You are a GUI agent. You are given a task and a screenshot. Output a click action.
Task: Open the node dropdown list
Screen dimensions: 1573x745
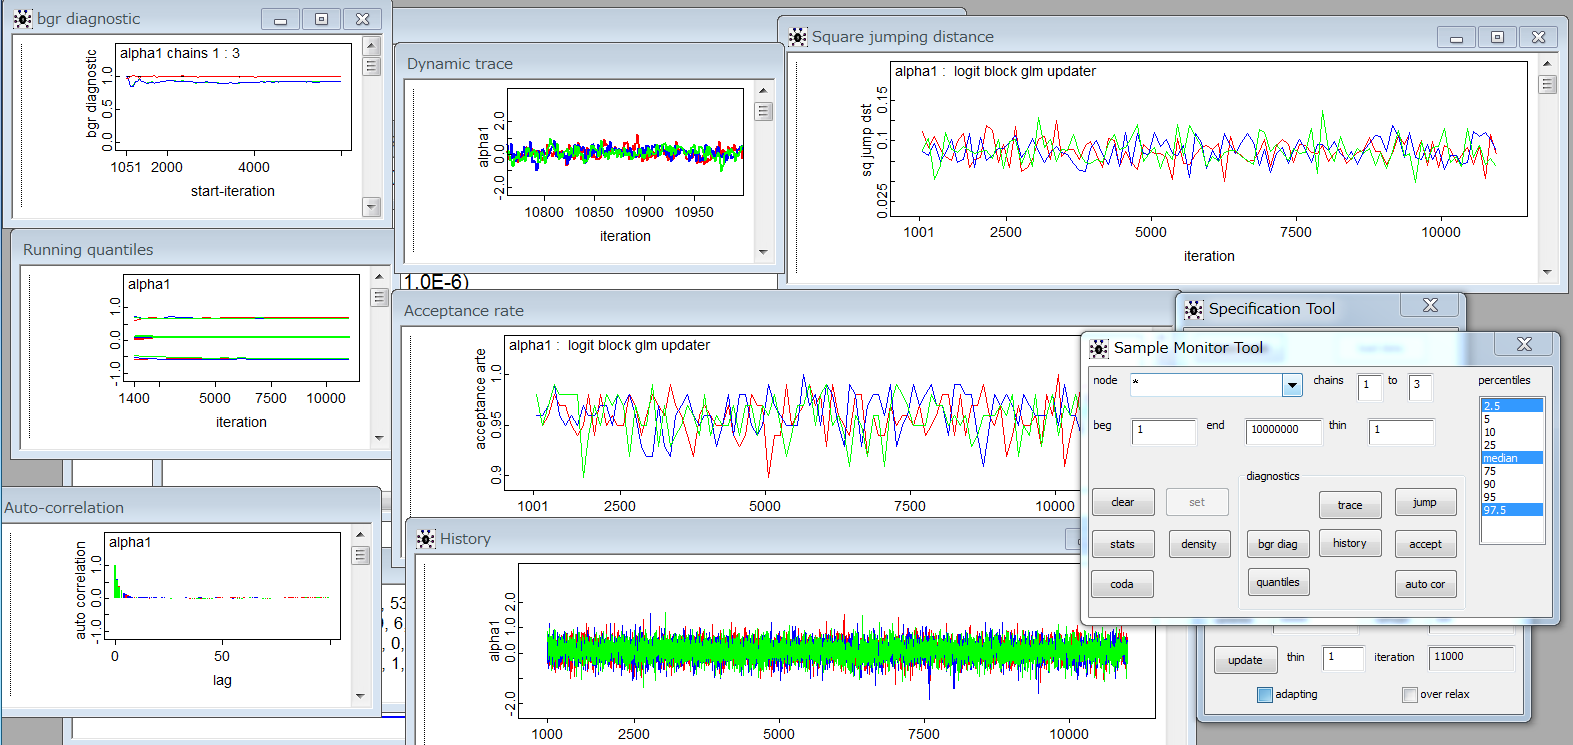coord(1292,385)
